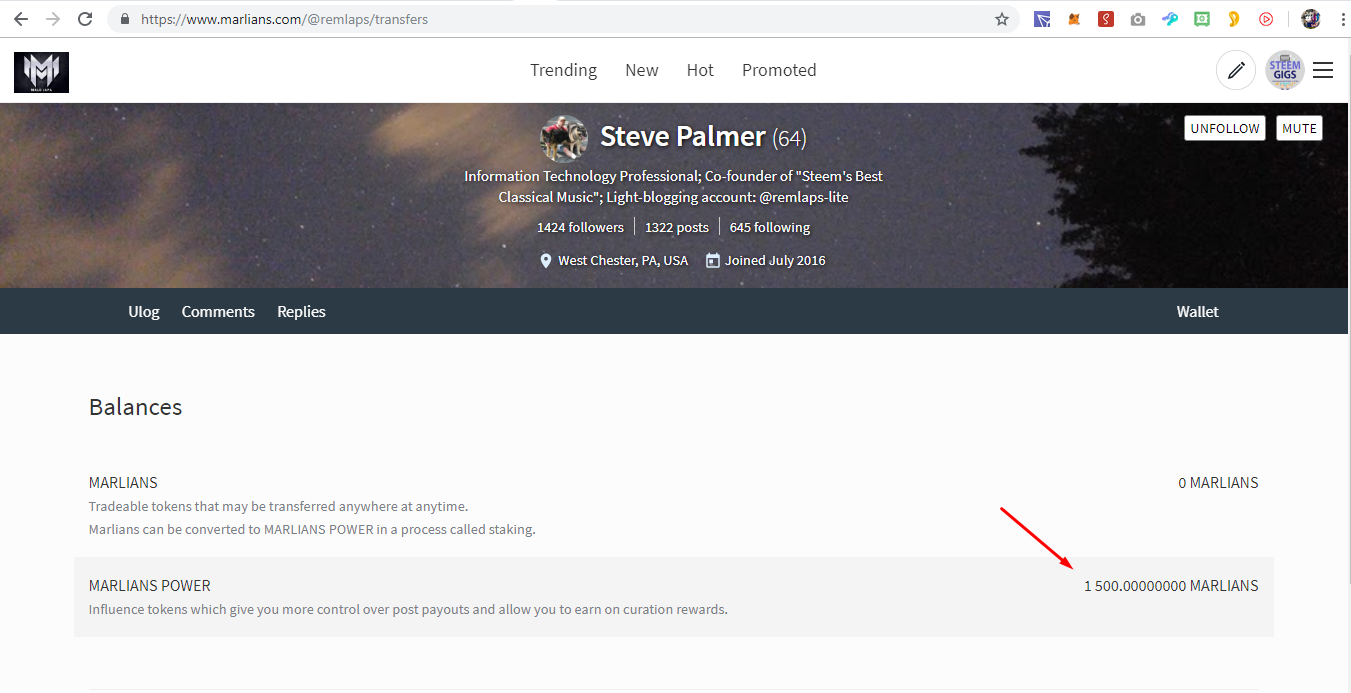This screenshot has width=1351, height=693.
Task: Switch to the Comments tab
Action: click(x=218, y=311)
